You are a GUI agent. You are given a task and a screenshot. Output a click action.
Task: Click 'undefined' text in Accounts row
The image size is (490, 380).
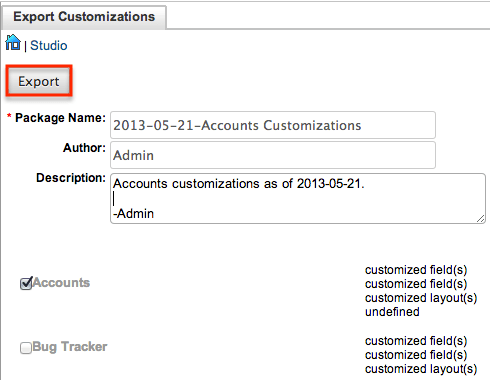click(392, 312)
